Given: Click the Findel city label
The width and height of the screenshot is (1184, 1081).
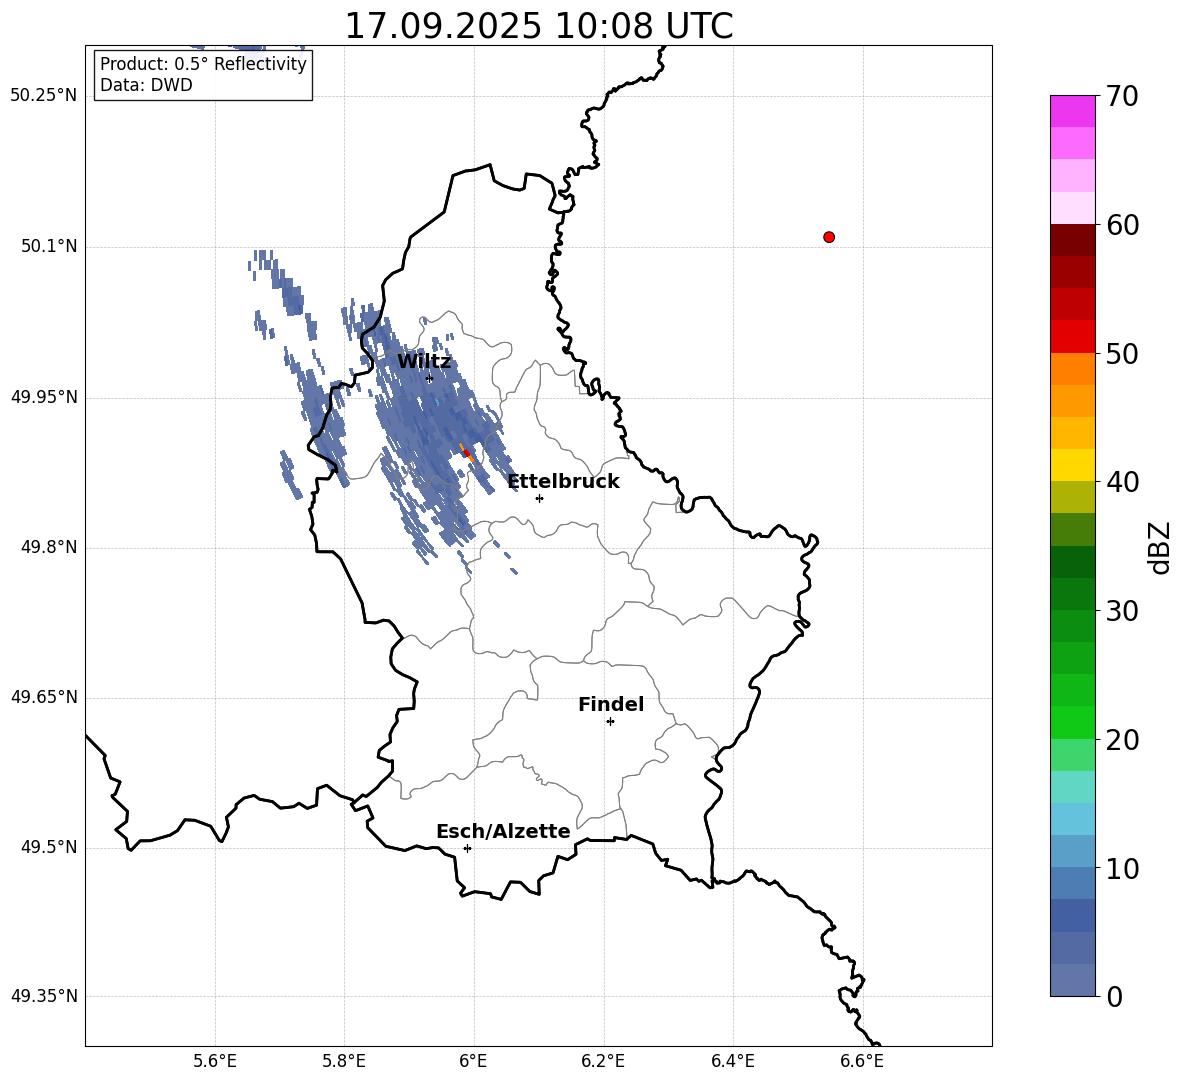Looking at the screenshot, I should click(x=611, y=704).
